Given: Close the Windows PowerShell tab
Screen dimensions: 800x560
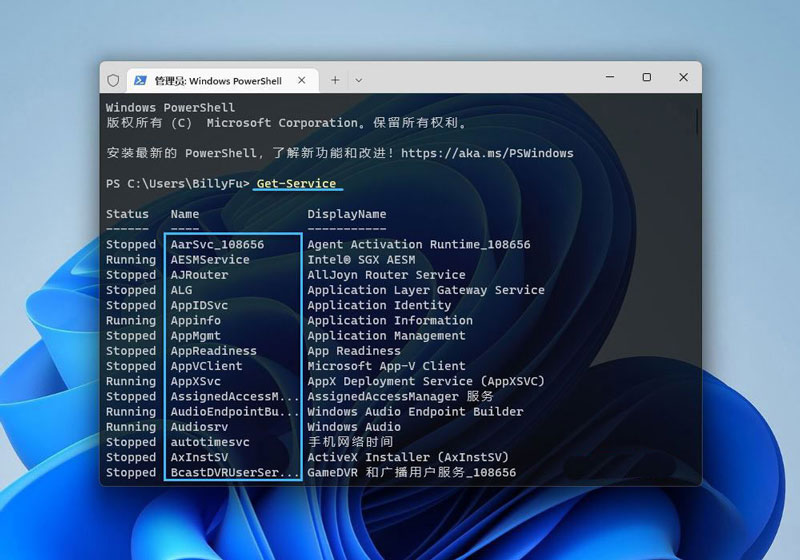Looking at the screenshot, I should click(303, 80).
